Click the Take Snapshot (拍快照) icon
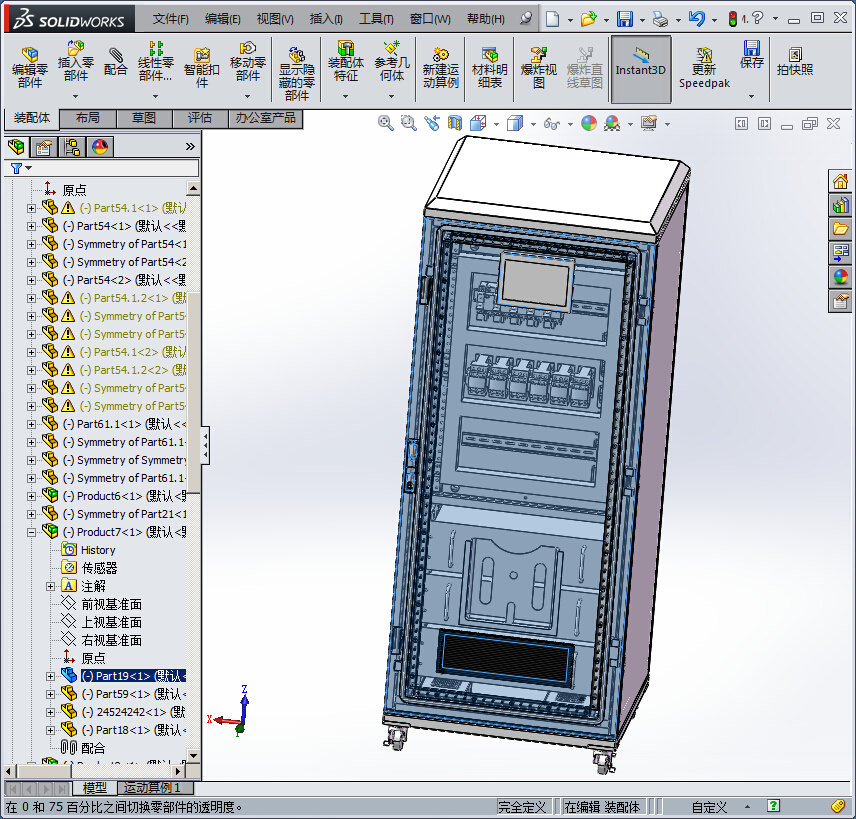This screenshot has height=819, width=856. tap(795, 62)
